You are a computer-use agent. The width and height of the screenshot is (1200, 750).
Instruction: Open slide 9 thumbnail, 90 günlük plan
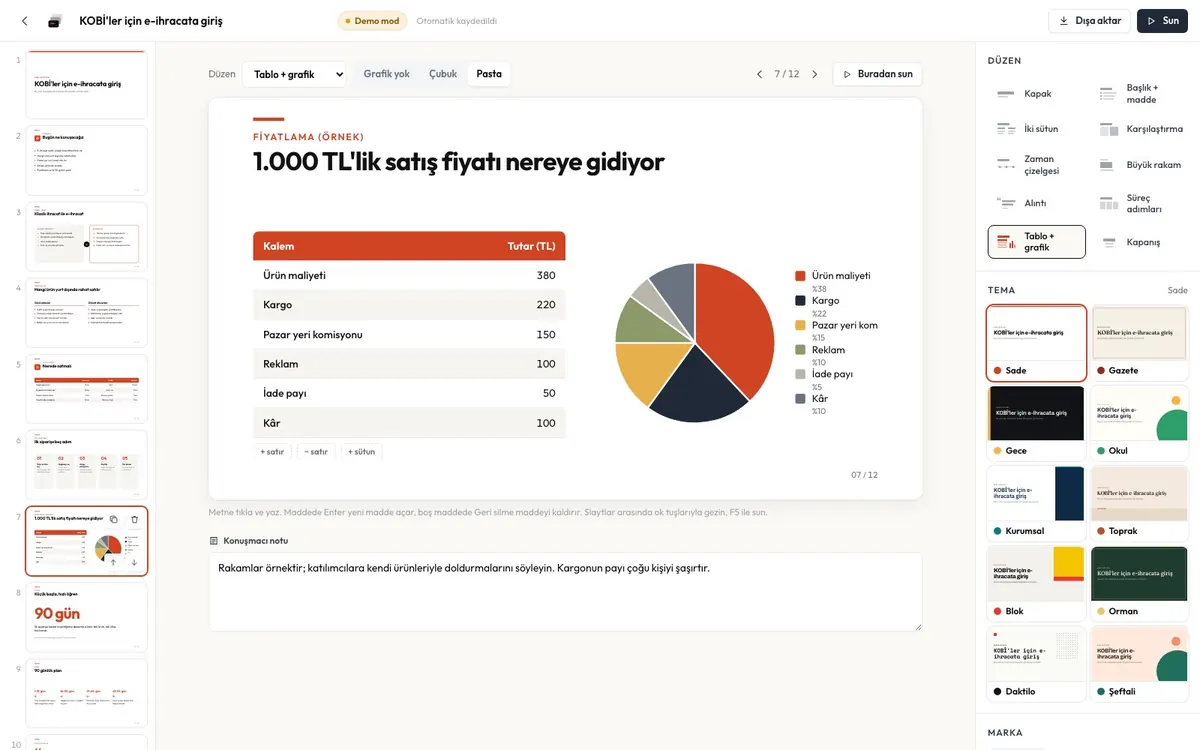click(x=86, y=693)
